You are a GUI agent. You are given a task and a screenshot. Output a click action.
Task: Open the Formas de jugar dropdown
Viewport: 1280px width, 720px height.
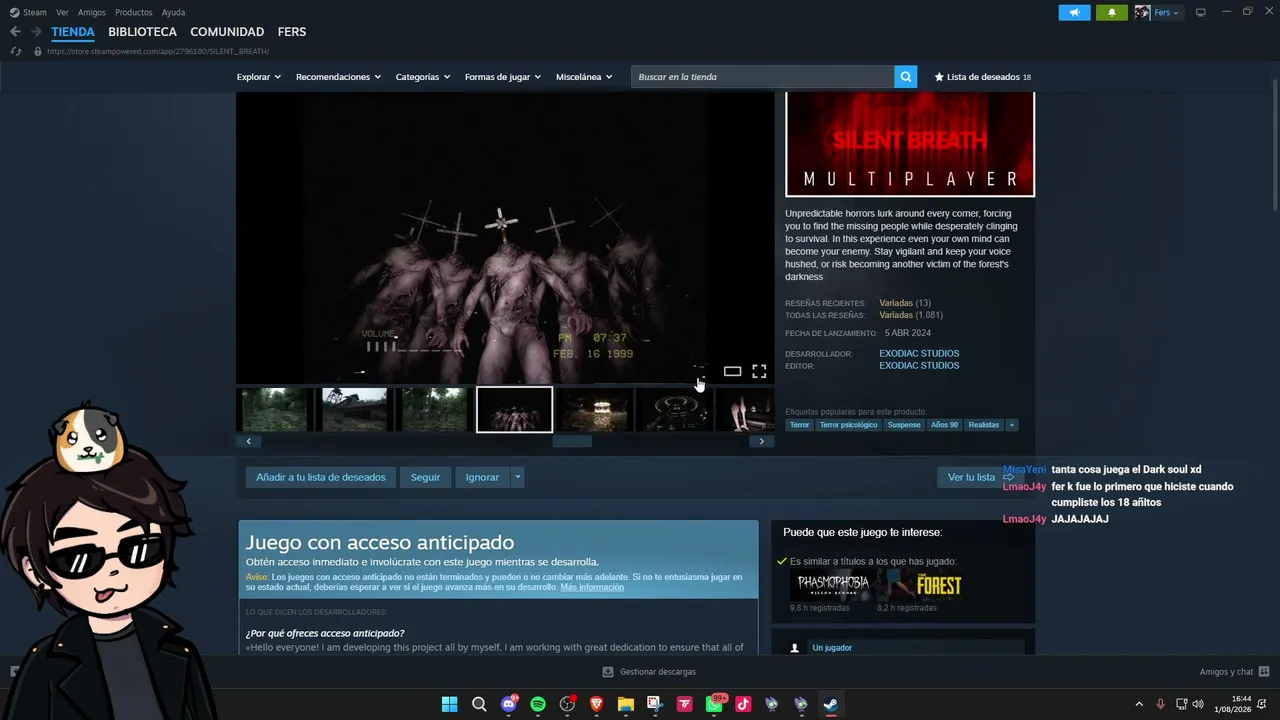(x=503, y=77)
